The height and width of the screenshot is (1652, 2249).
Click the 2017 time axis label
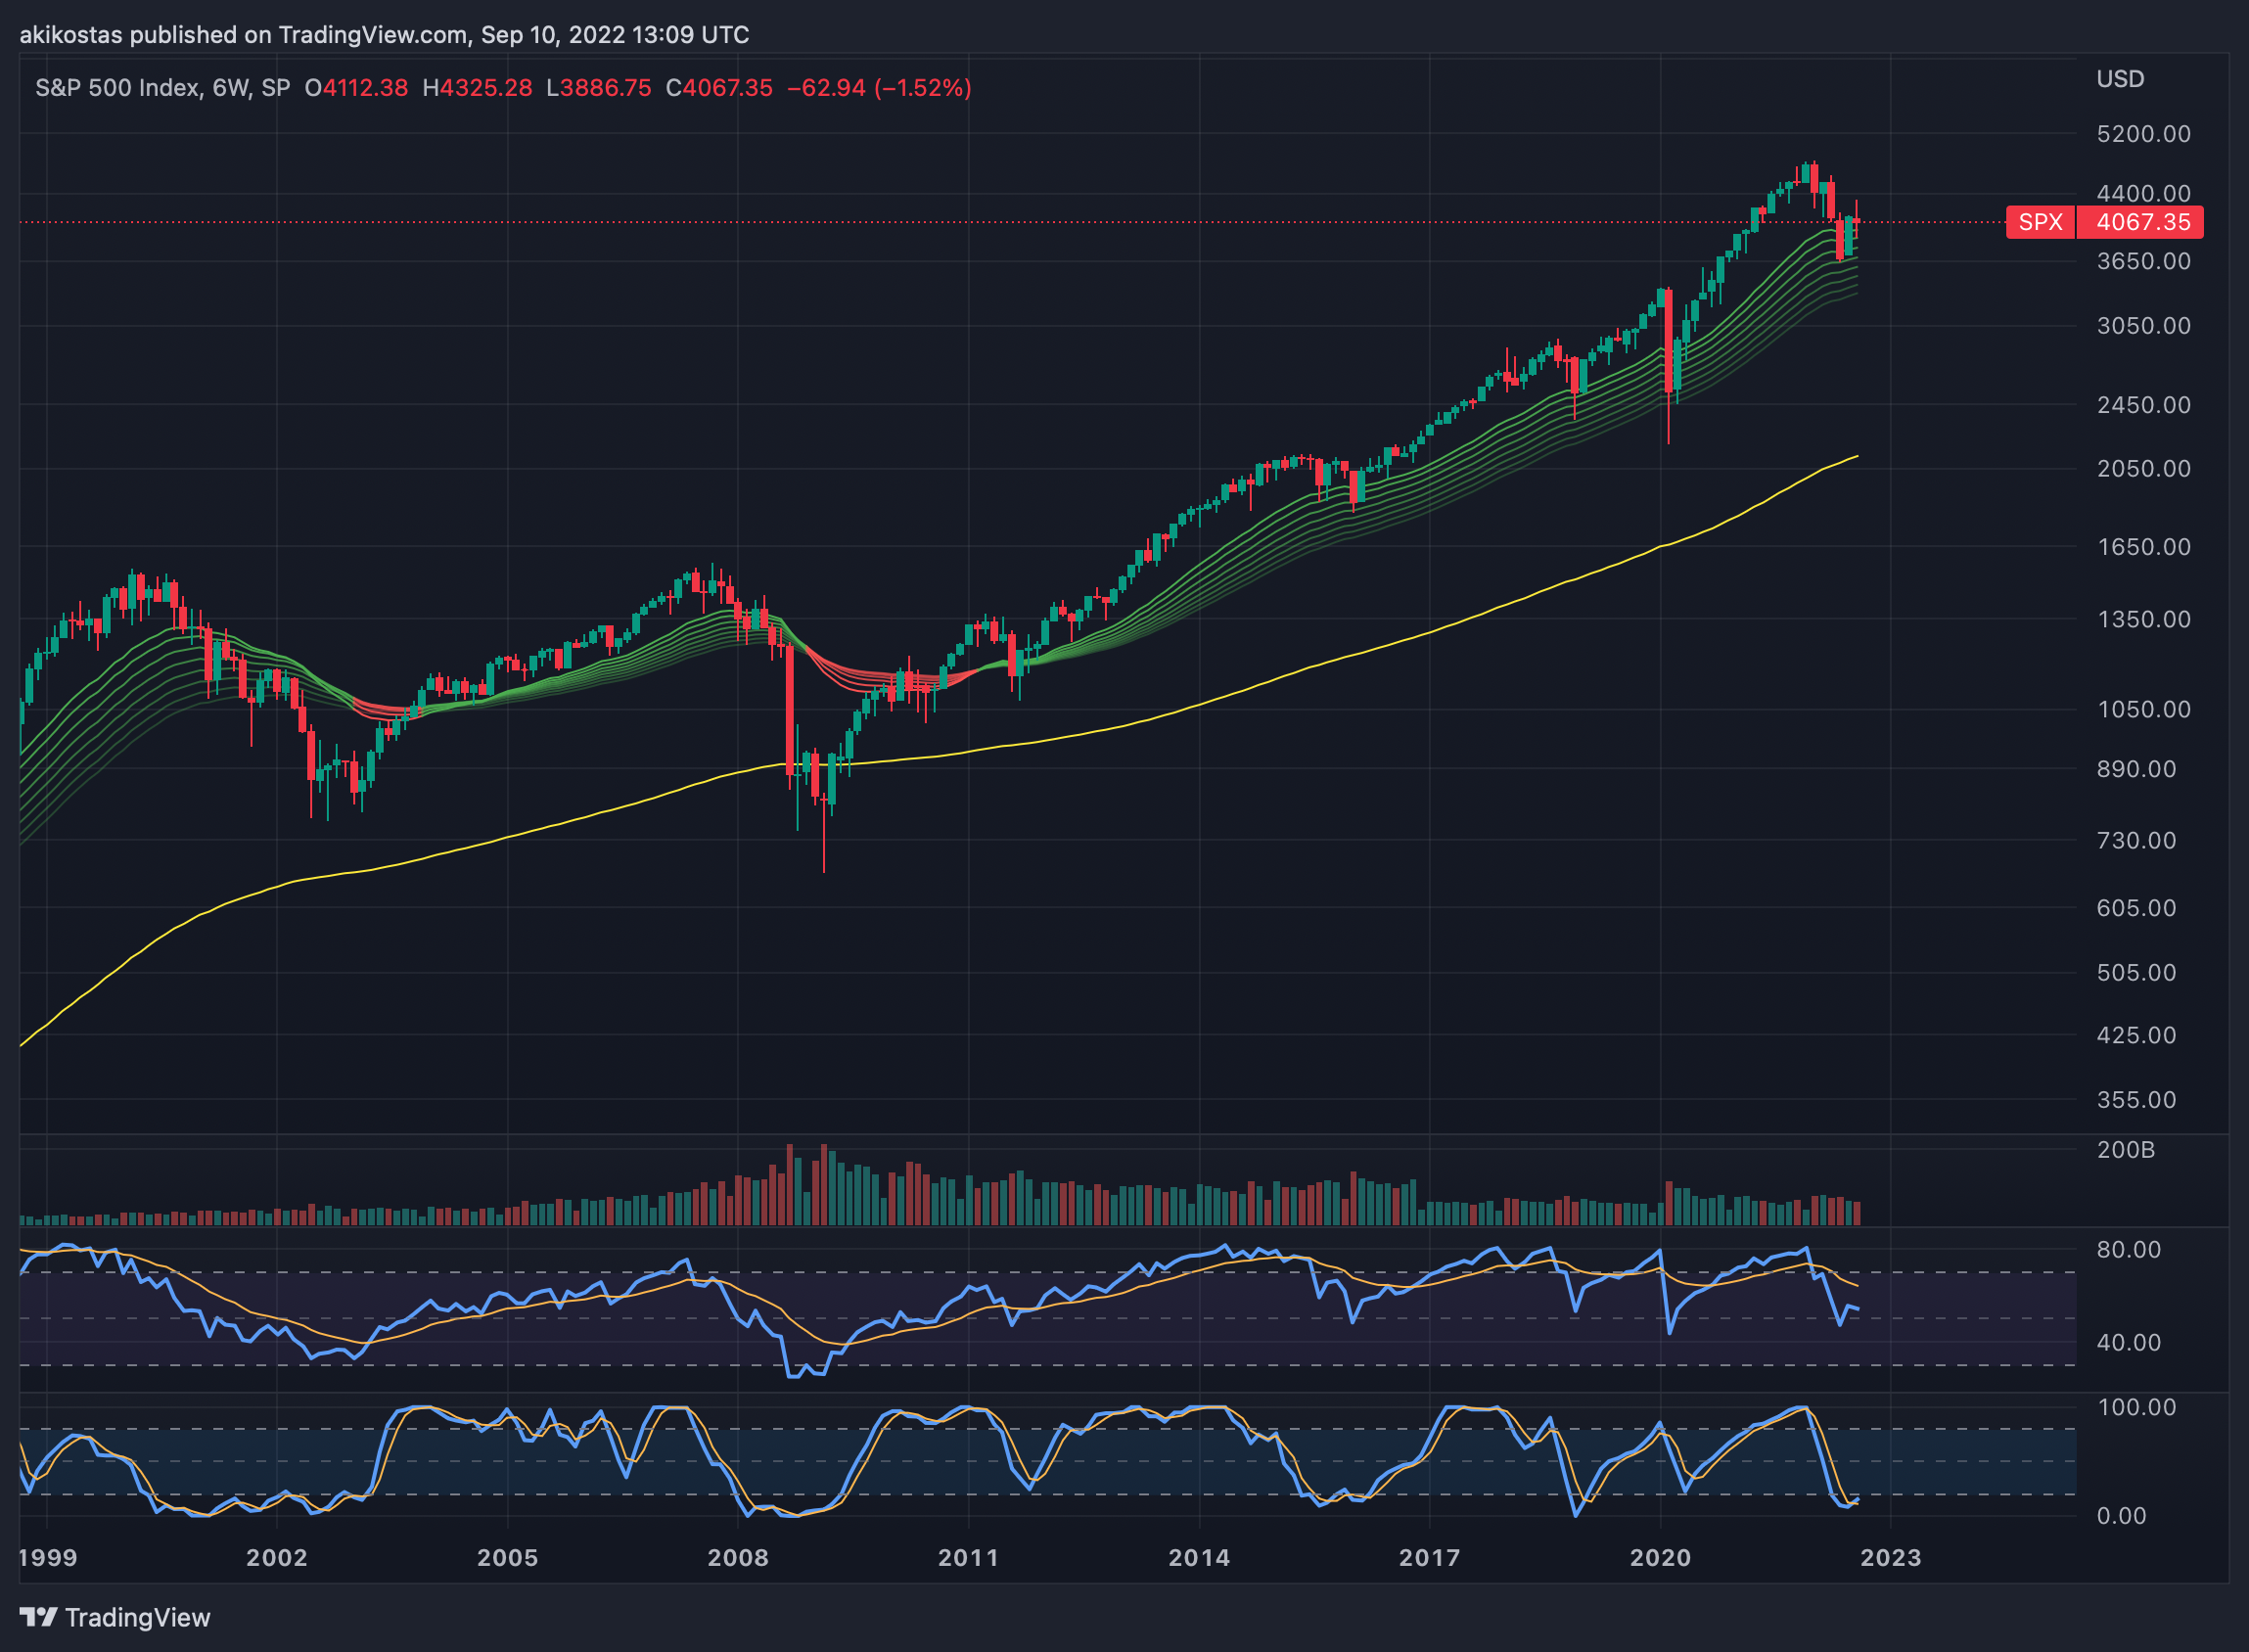(x=1429, y=1557)
